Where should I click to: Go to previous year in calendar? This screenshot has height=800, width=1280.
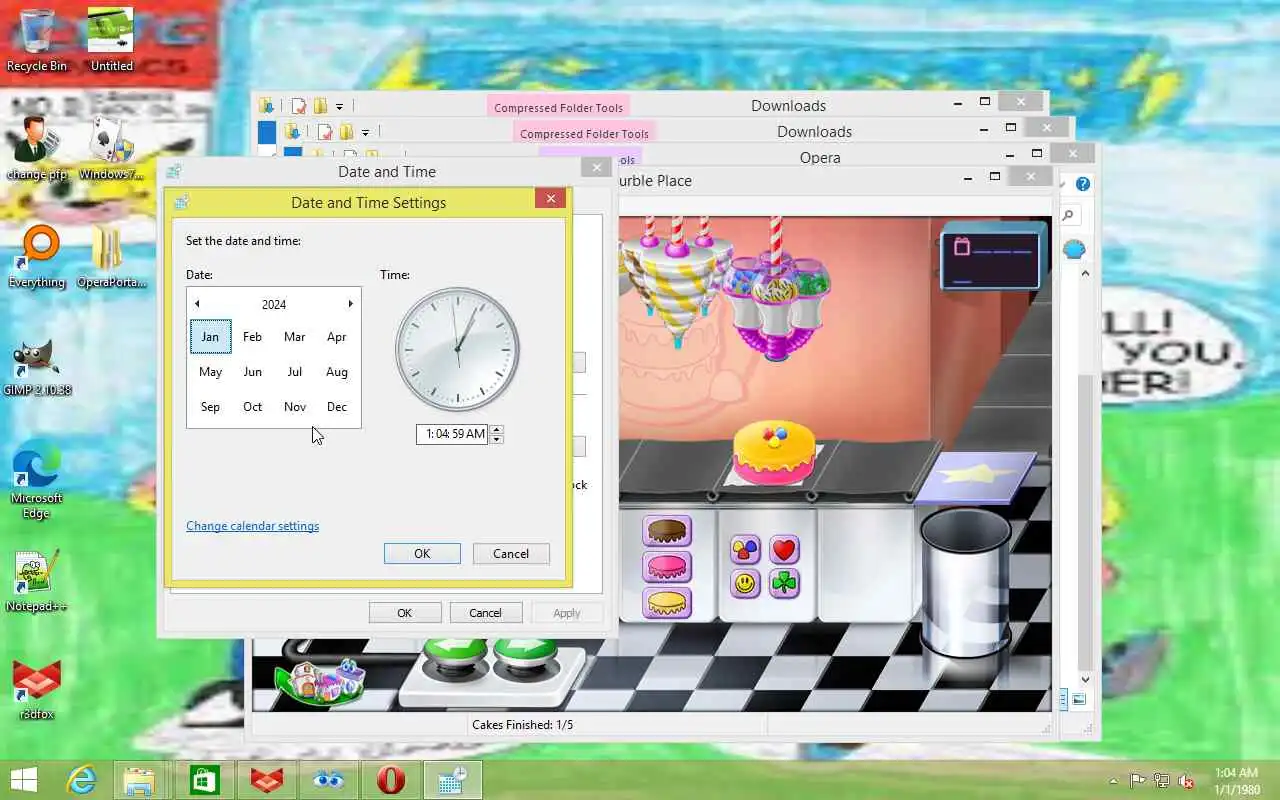[197, 304]
